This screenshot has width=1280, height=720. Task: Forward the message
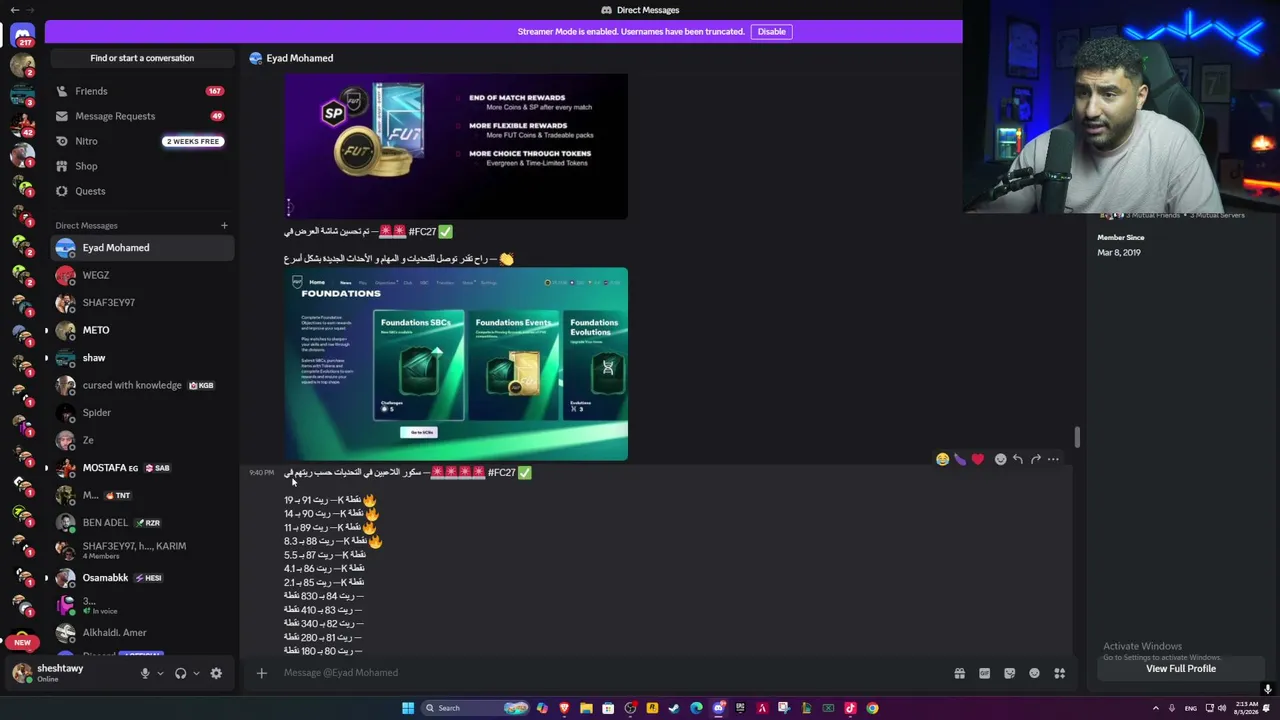pyautogui.click(x=1036, y=459)
